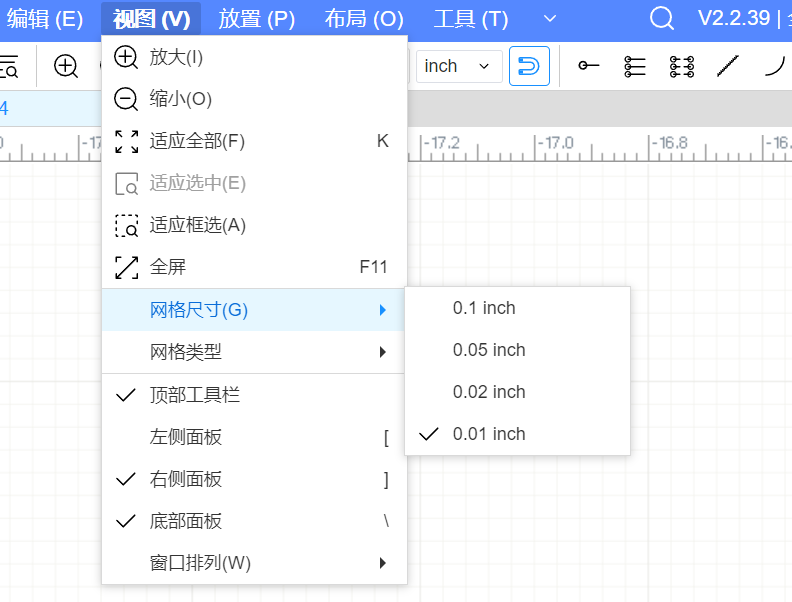Click the 缩小(O) minus magnifier icon
792x602 pixels.
[x=126, y=99]
